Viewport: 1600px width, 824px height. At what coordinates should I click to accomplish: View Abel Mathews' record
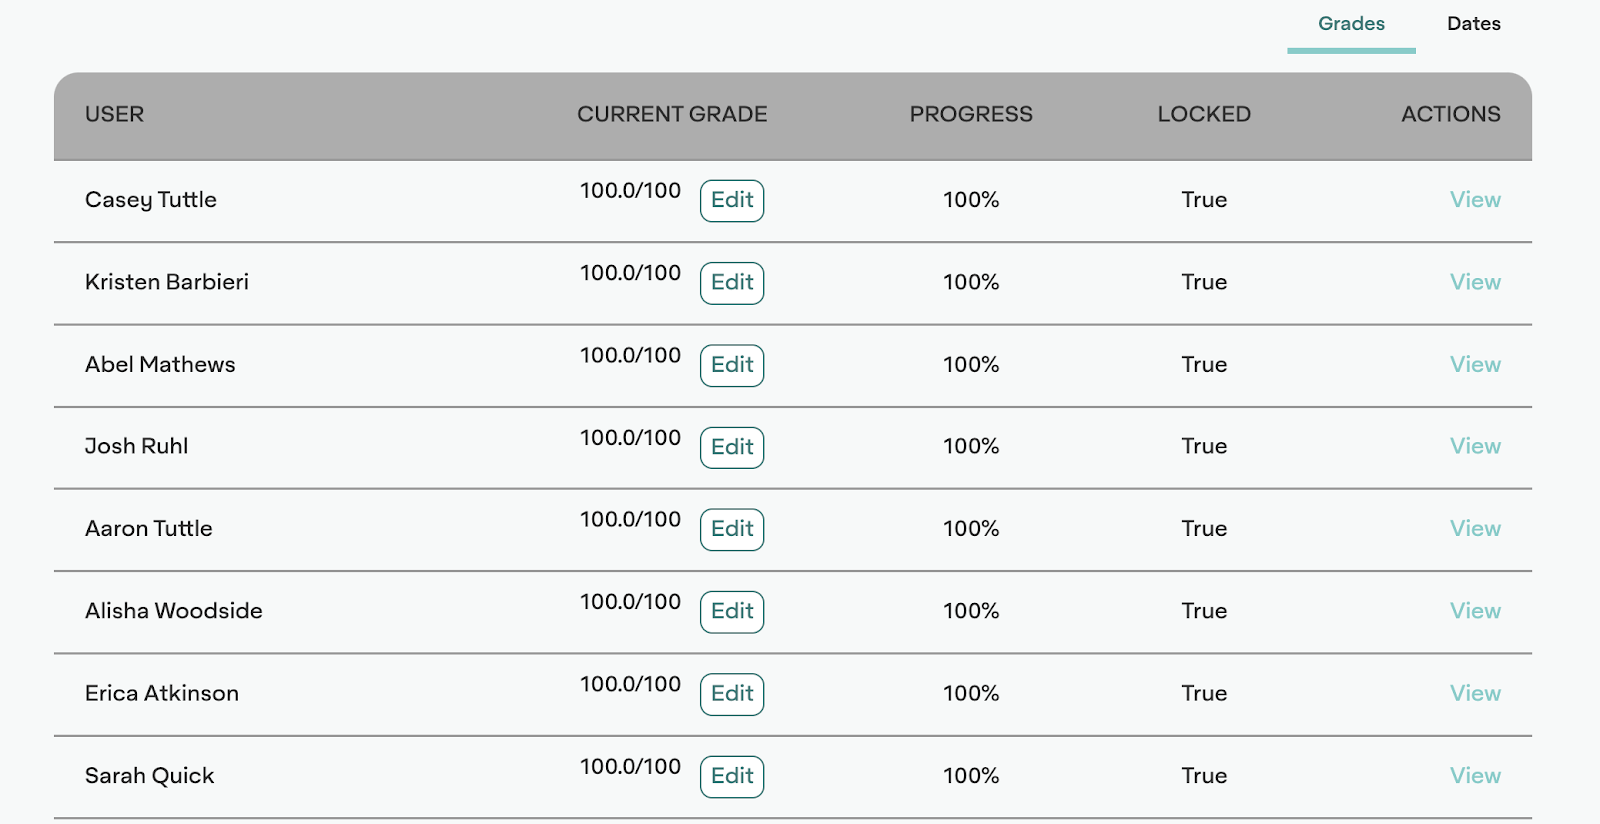coord(1475,364)
